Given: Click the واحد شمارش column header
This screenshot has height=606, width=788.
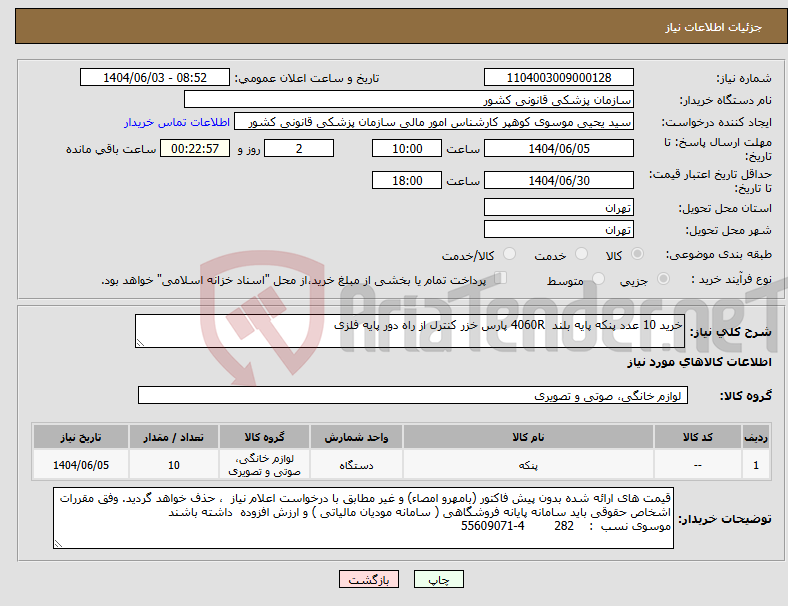Looking at the screenshot, I should coord(356,437).
